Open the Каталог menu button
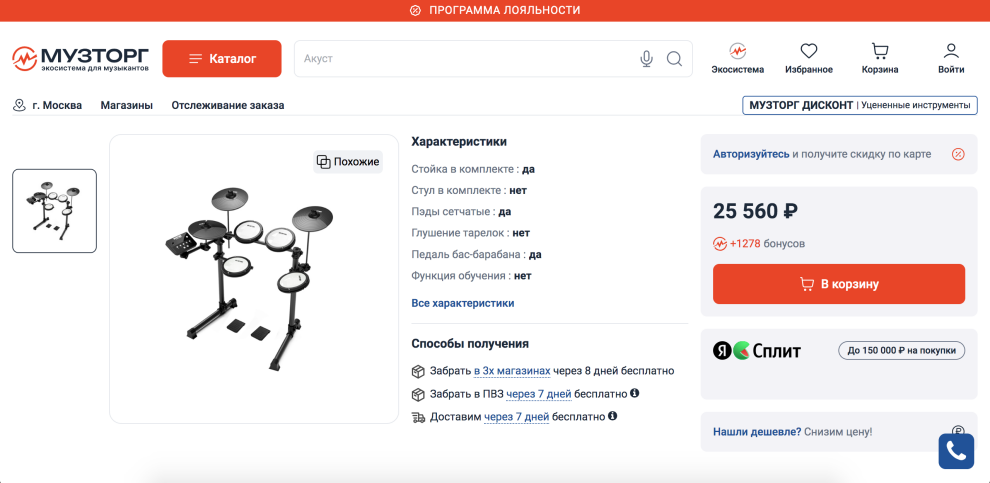 222,59
